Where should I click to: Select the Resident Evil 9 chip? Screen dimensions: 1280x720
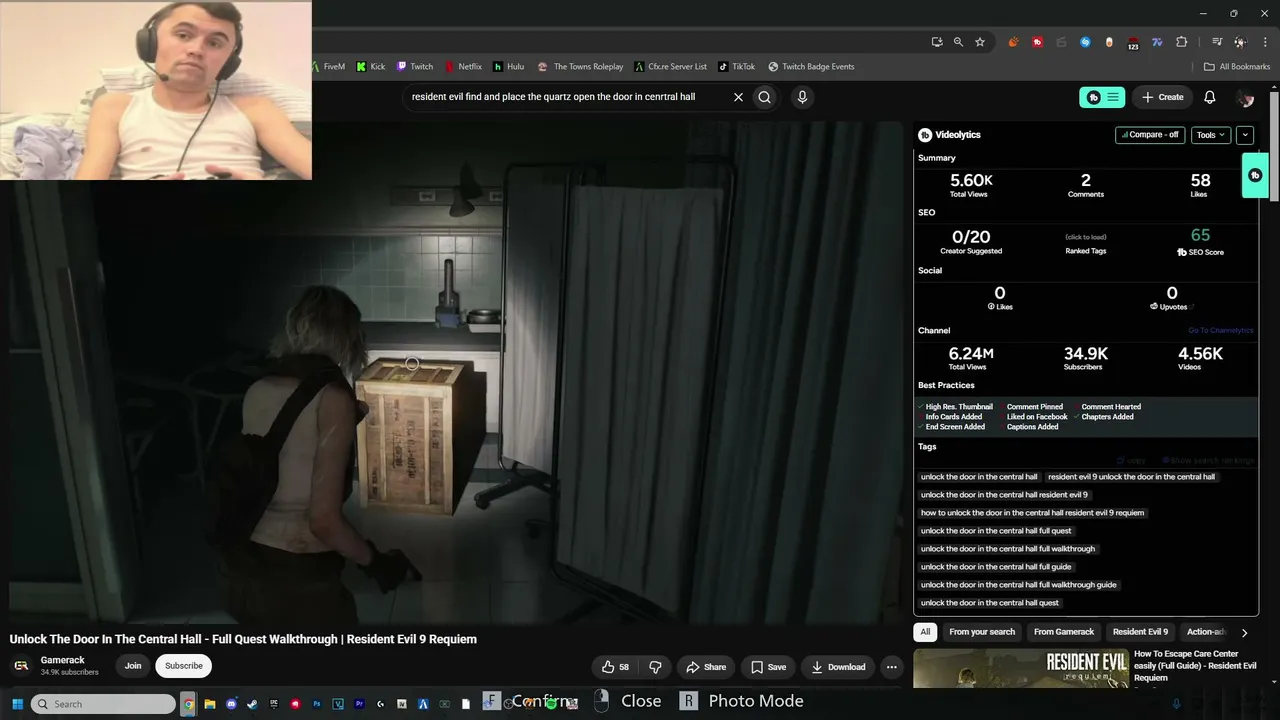click(x=1140, y=632)
